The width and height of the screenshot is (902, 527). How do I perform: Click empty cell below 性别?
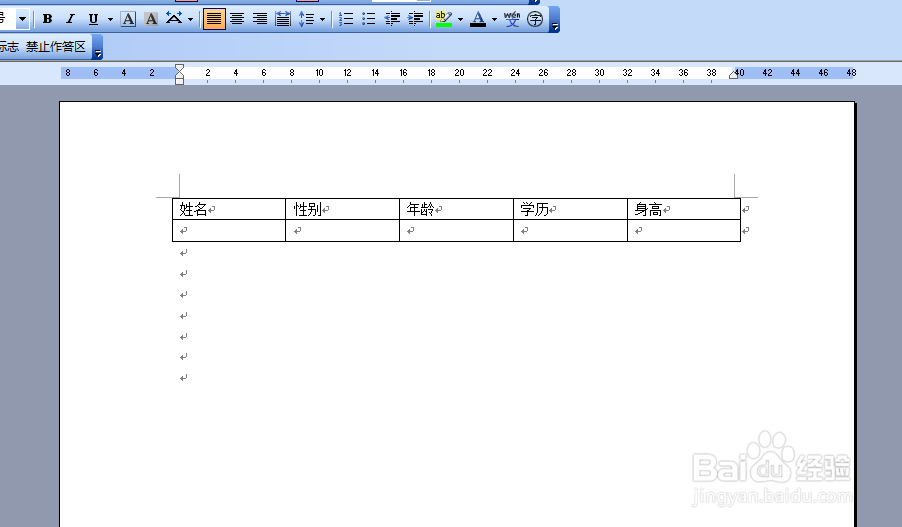[342, 230]
